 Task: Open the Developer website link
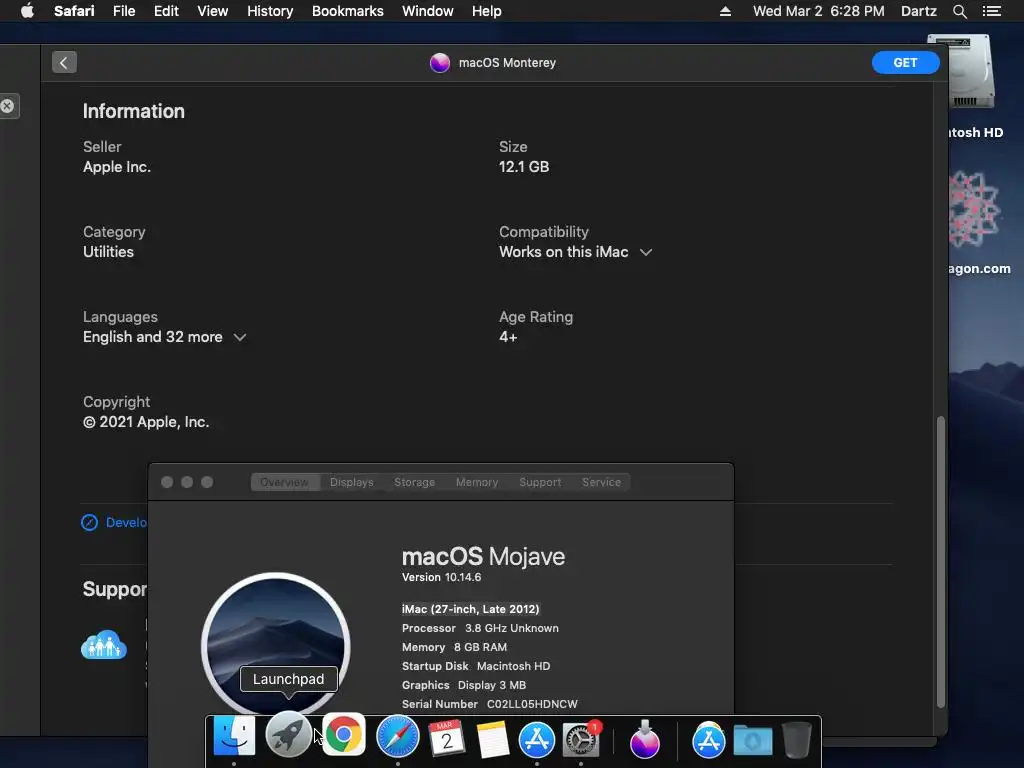pyautogui.click(x=126, y=522)
